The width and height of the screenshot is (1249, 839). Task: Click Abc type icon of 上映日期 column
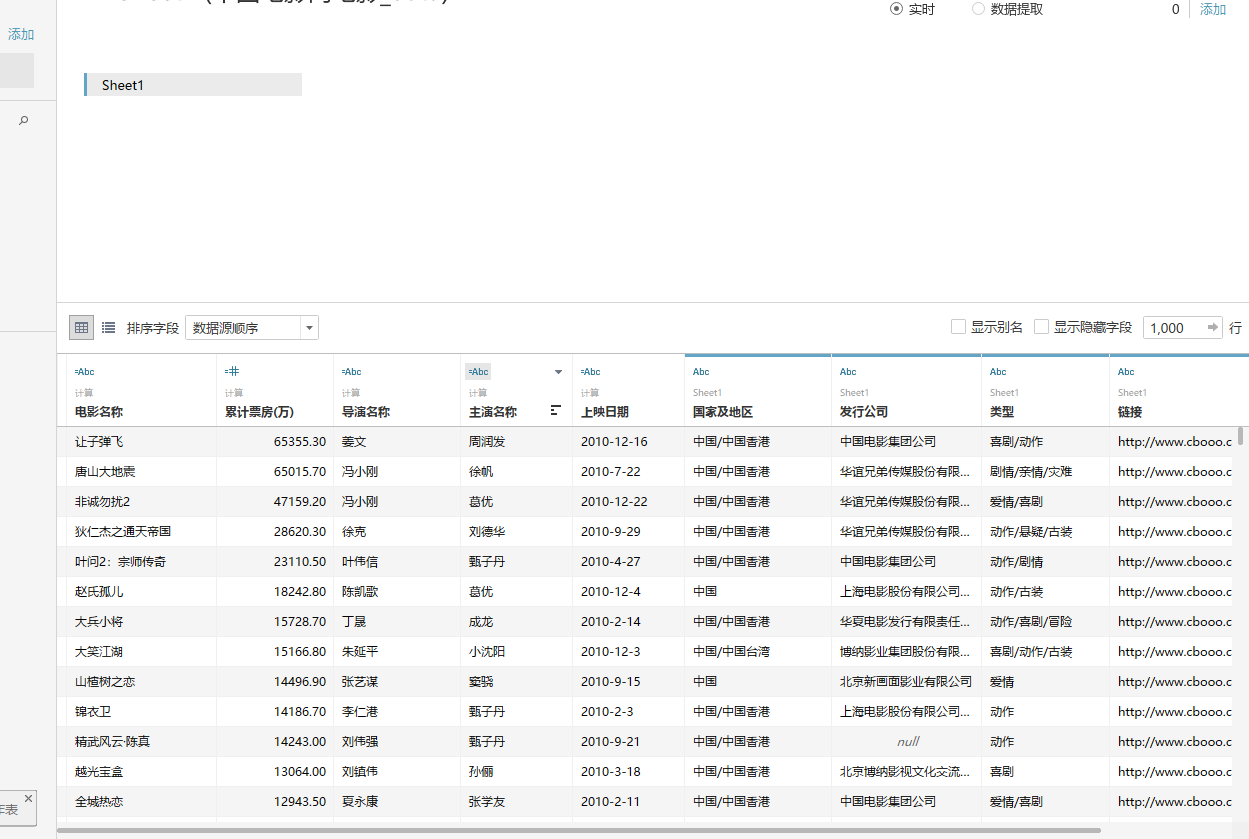click(590, 372)
